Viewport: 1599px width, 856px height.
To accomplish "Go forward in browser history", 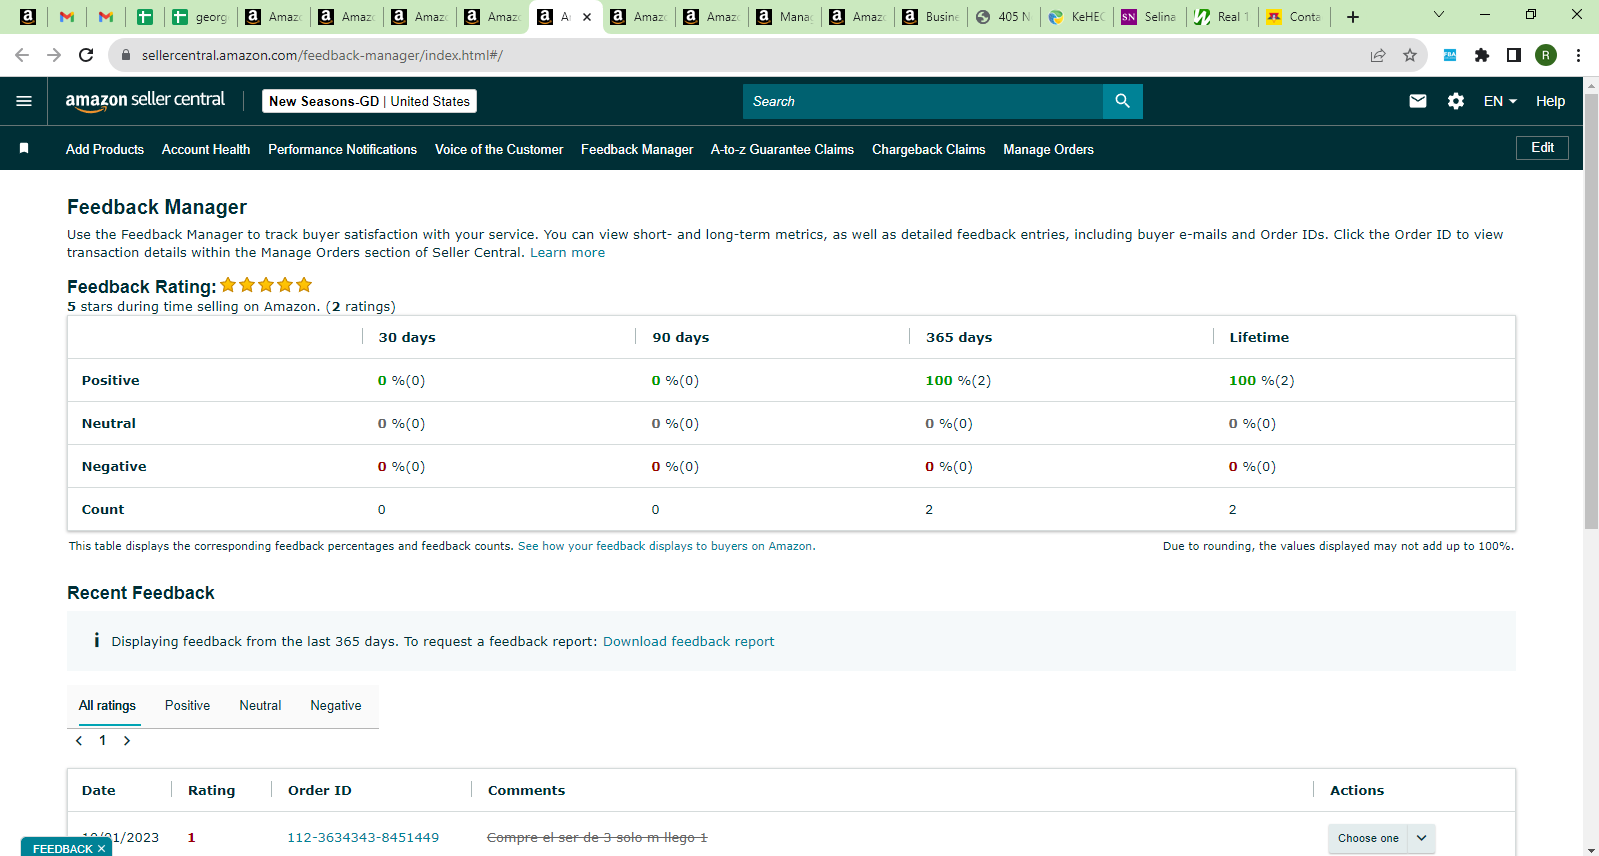I will pyautogui.click(x=54, y=55).
